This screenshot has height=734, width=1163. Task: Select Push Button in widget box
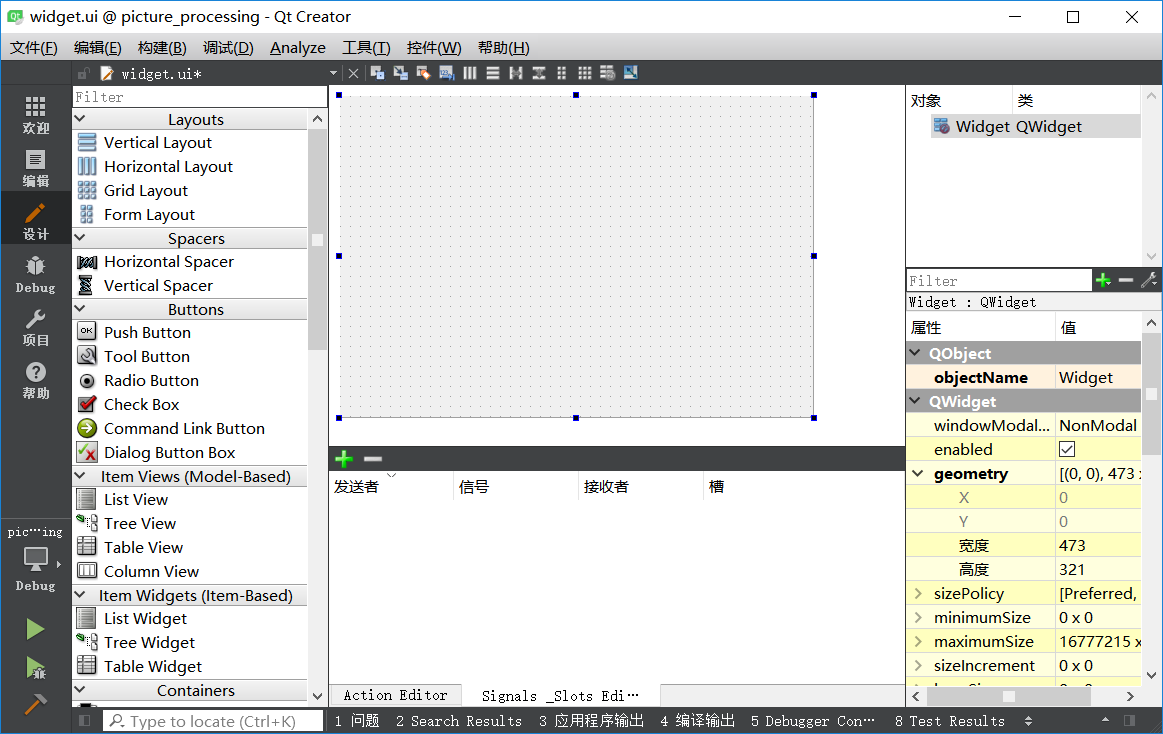pyautogui.click(x=146, y=333)
